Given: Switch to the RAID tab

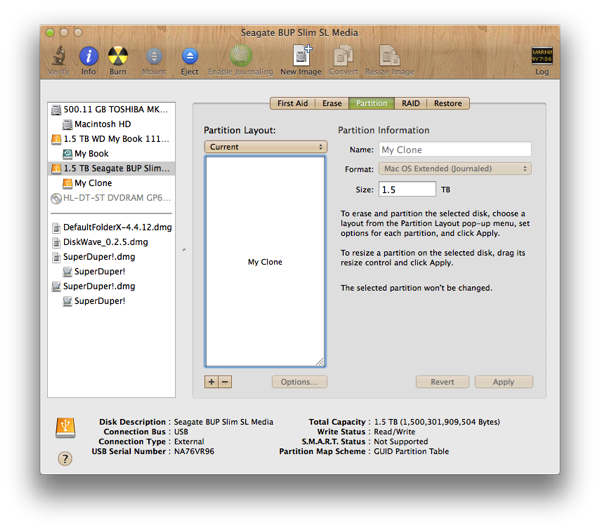Looking at the screenshot, I should coord(411,103).
